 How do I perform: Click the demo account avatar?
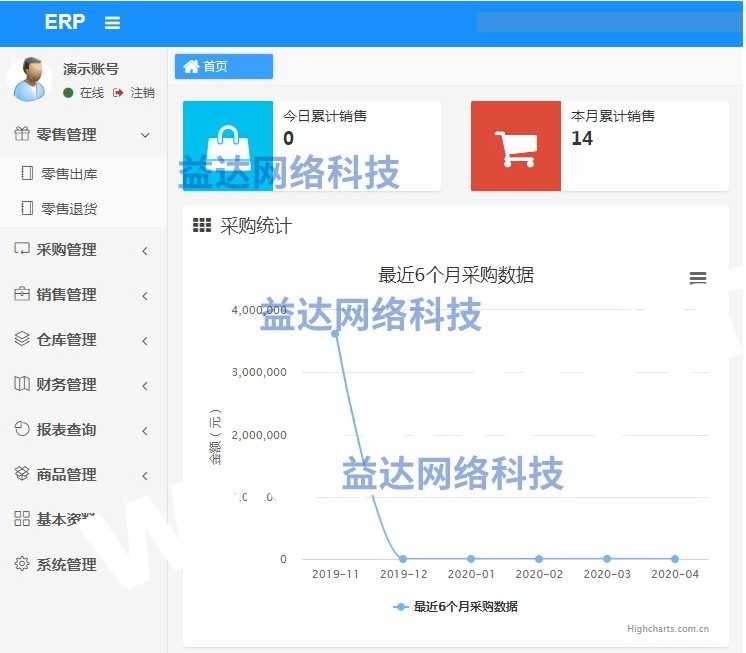[x=29, y=79]
